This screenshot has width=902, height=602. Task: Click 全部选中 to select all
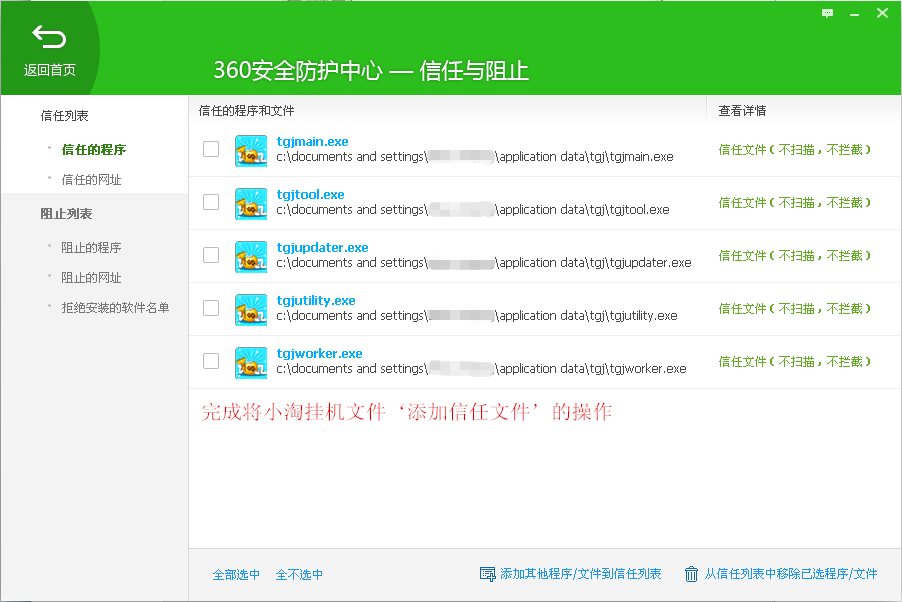click(x=236, y=574)
